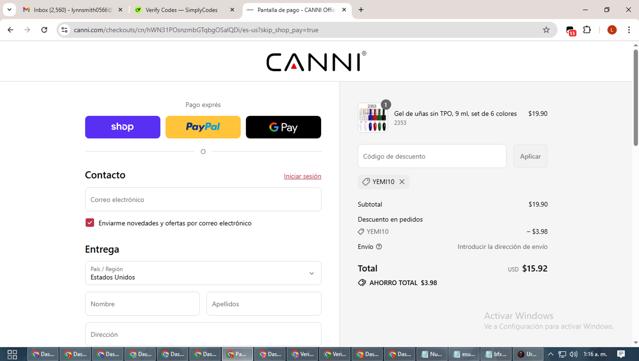Click the address bar URL
The width and height of the screenshot is (639, 361).
[x=196, y=30]
